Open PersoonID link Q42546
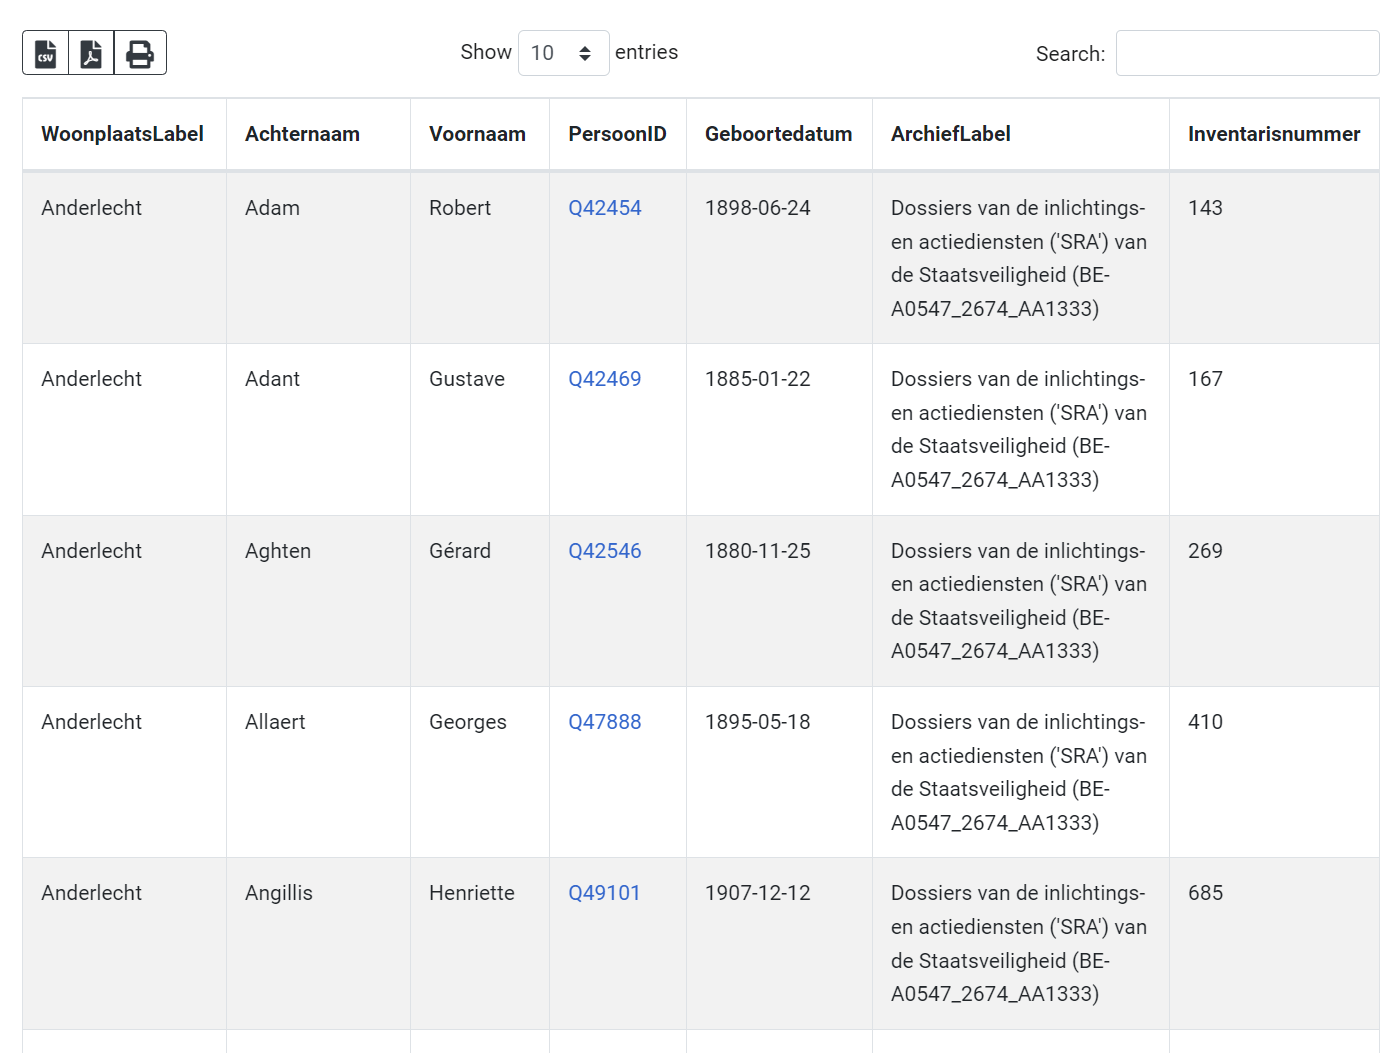The height and width of the screenshot is (1053, 1399). click(x=605, y=551)
